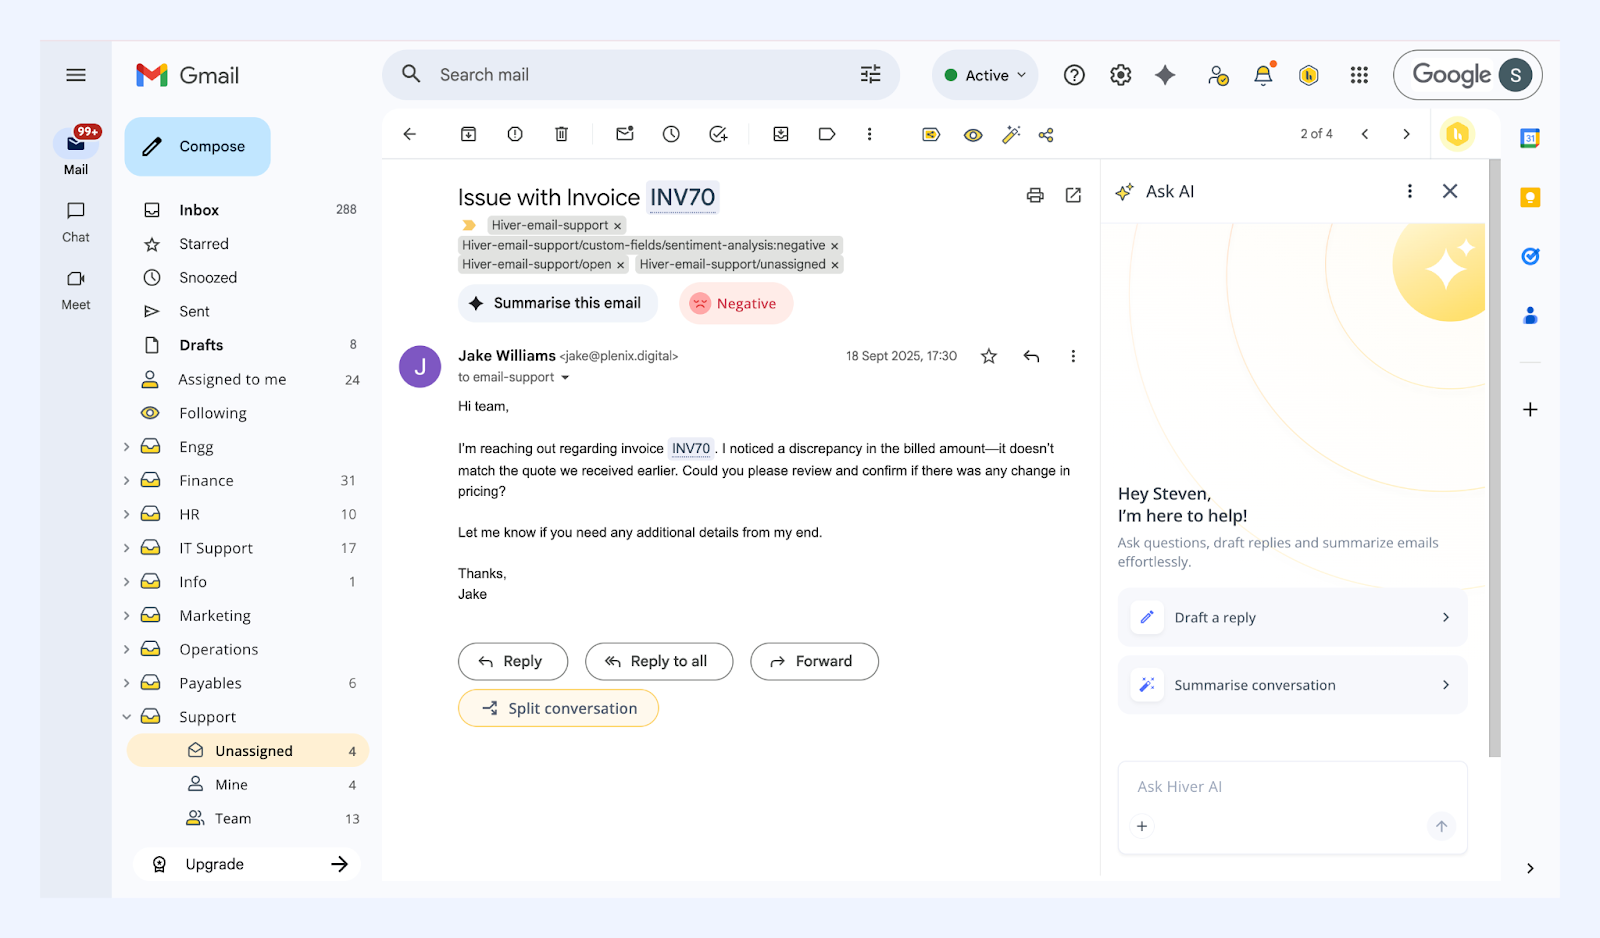Viewport: 1600px width, 938px height.
Task: Delete the email with trash icon
Action: (x=562, y=134)
